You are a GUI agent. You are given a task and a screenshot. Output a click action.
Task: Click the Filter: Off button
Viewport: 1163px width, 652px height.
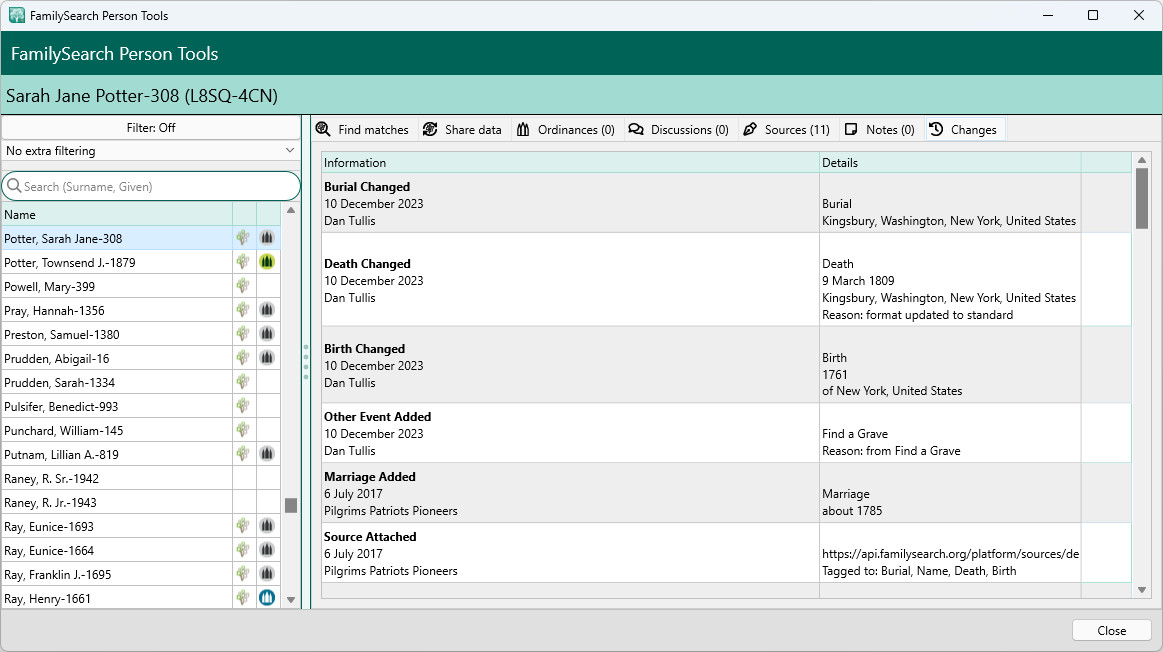tap(151, 128)
